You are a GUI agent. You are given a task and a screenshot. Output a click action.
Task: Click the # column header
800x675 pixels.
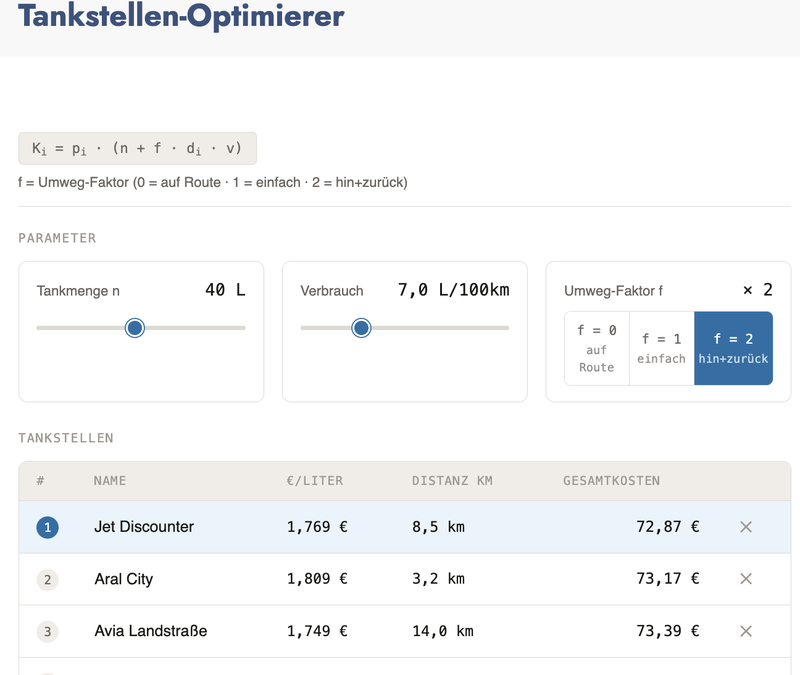tap(40, 481)
